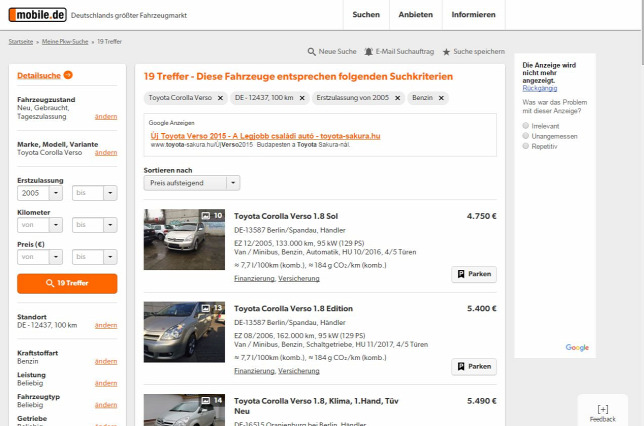Go to Startseite breadcrumb
644x426 pixels.
pos(21,41)
